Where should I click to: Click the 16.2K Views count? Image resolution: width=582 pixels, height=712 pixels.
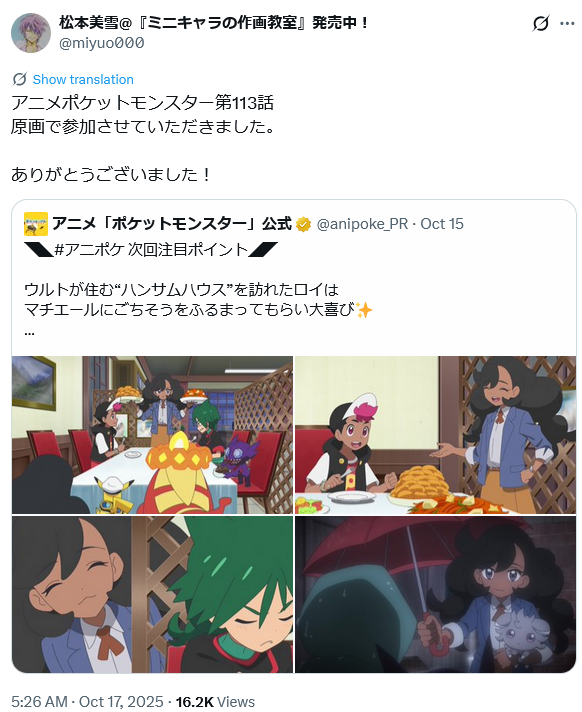pyautogui.click(x=215, y=702)
